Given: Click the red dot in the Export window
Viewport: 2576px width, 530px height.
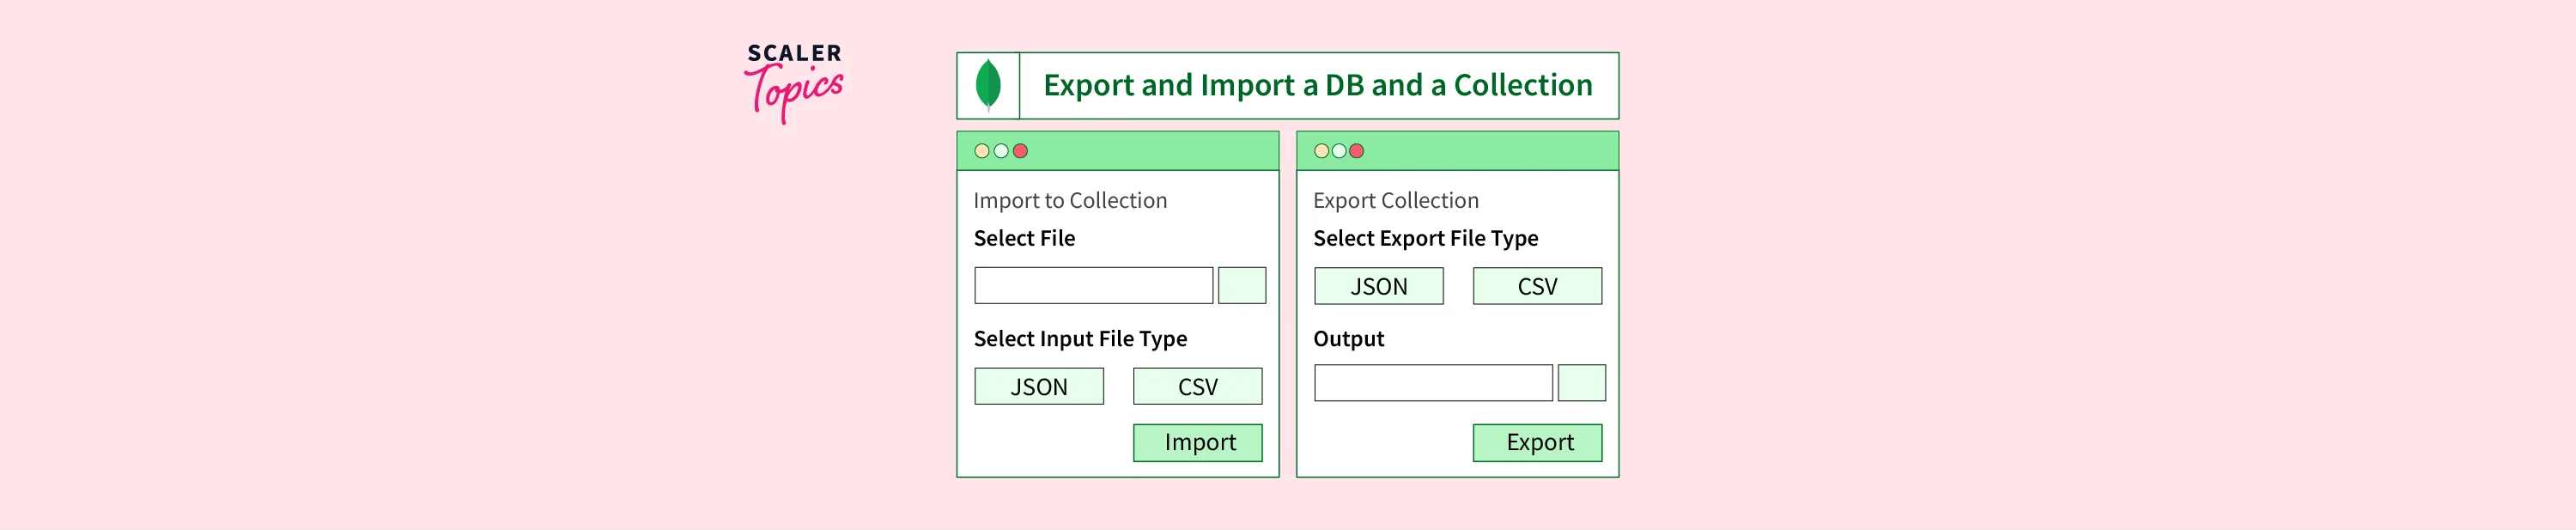Looking at the screenshot, I should pos(1357,151).
